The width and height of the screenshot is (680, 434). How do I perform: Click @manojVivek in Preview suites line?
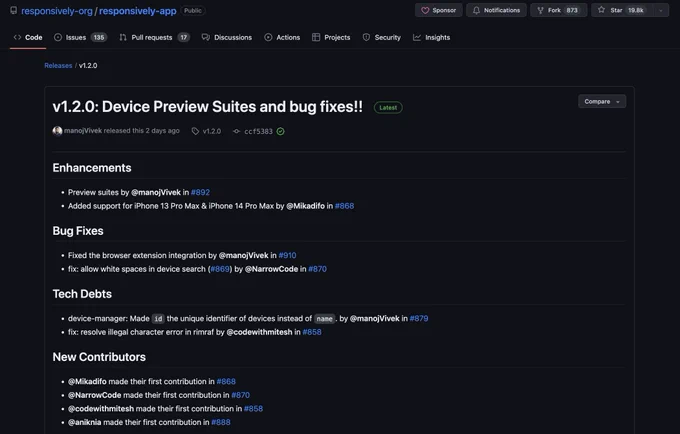(156, 192)
